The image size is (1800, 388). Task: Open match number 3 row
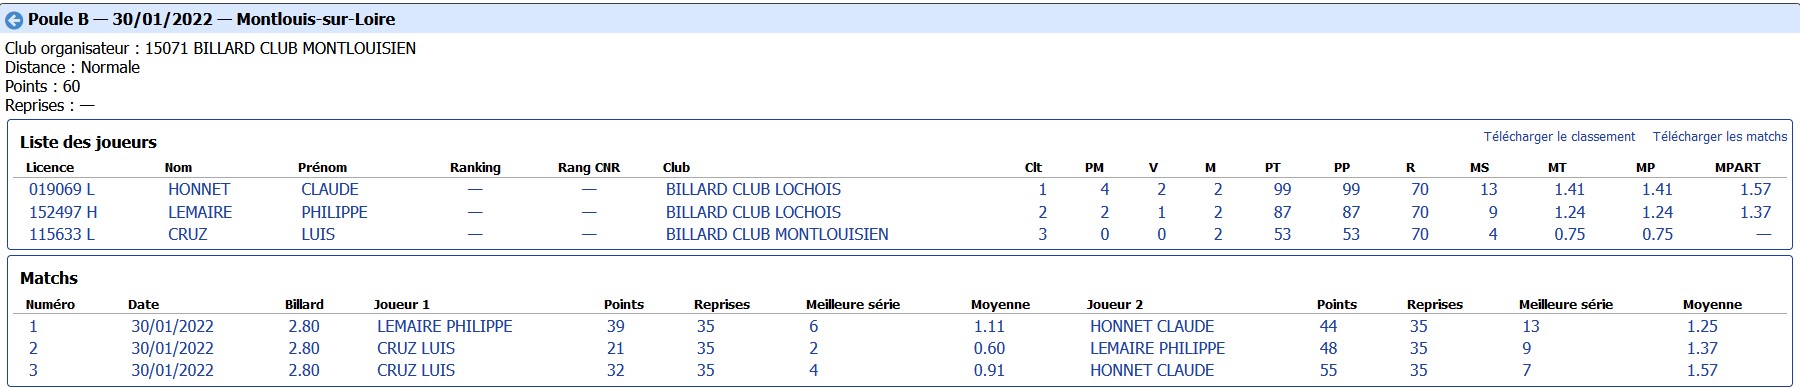(x=900, y=370)
